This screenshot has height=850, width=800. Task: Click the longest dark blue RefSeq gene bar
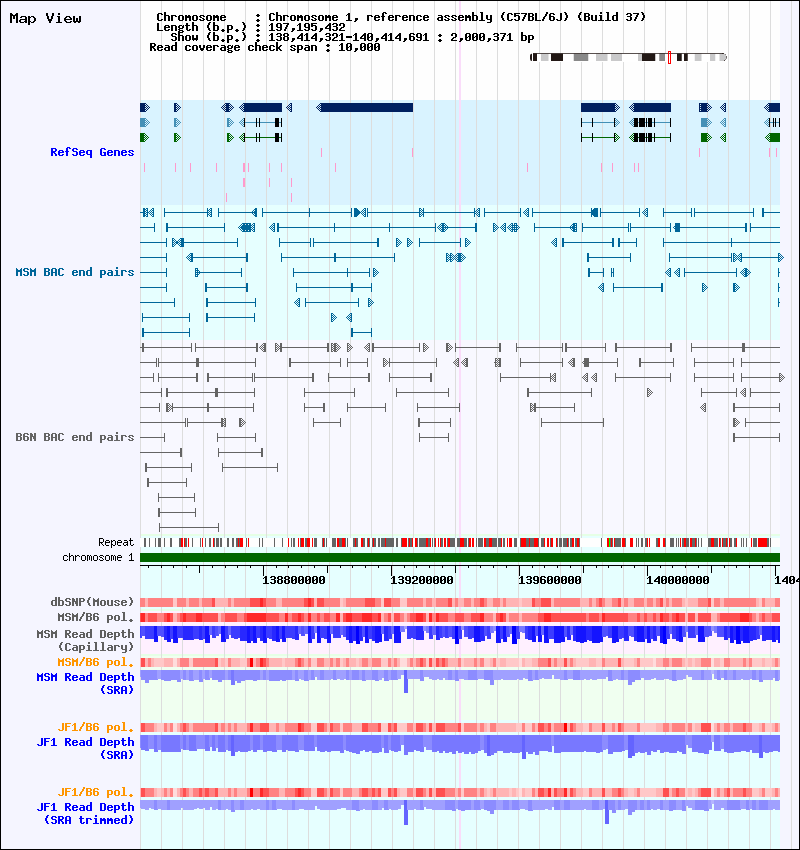pos(365,107)
